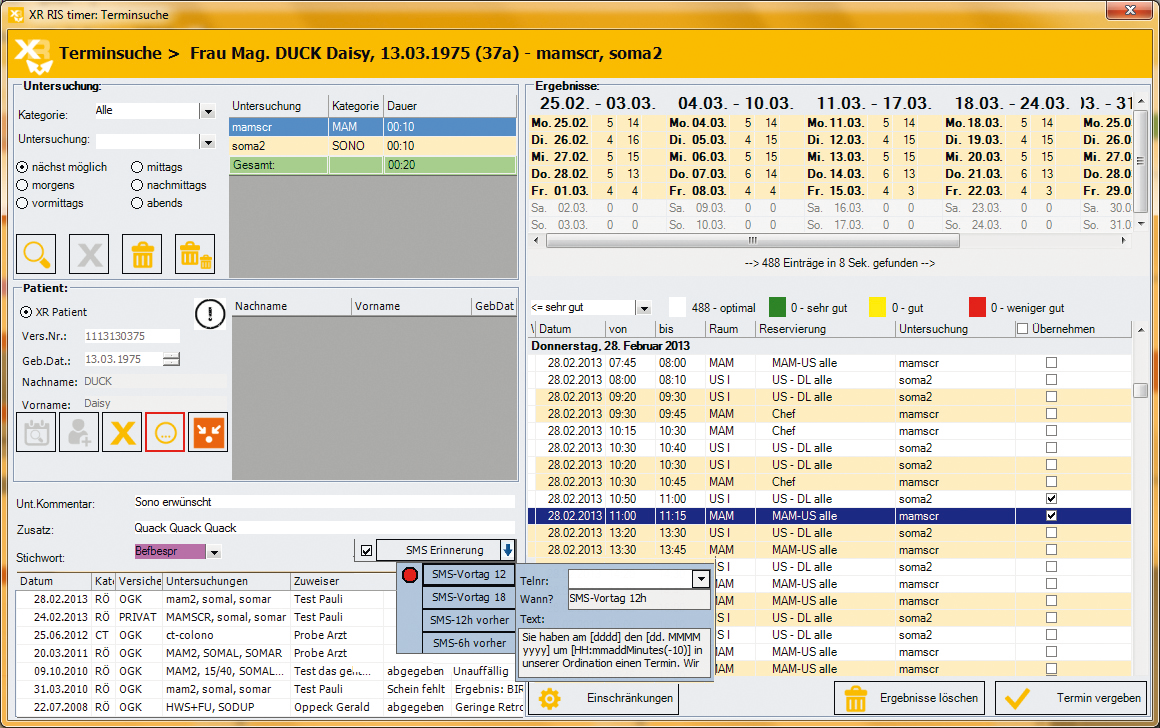Click the yellow X clear patient button
The height and width of the screenshot is (728, 1160).
(x=122, y=432)
